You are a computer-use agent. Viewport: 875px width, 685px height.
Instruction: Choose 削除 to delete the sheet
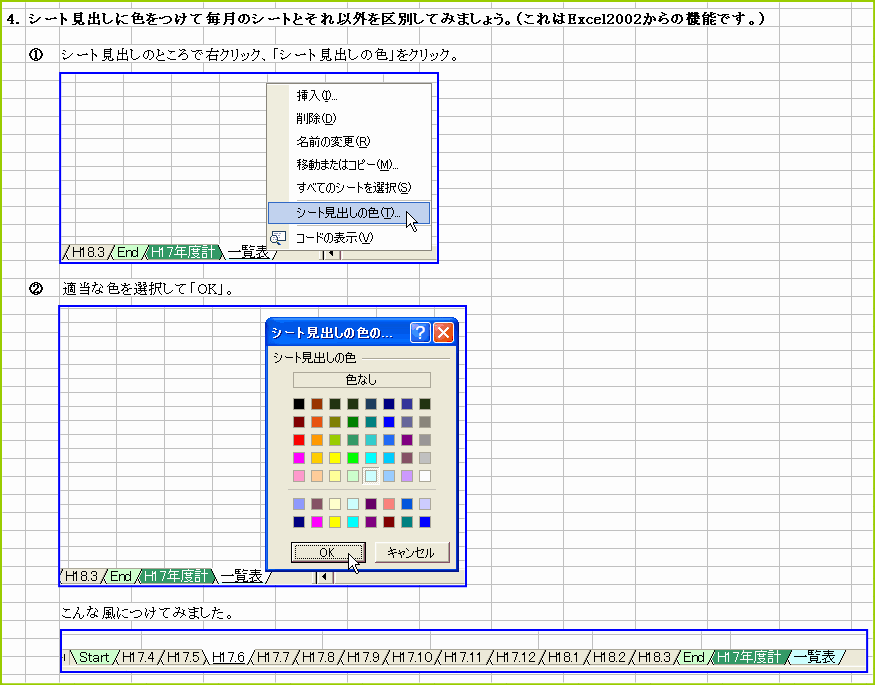click(316, 117)
